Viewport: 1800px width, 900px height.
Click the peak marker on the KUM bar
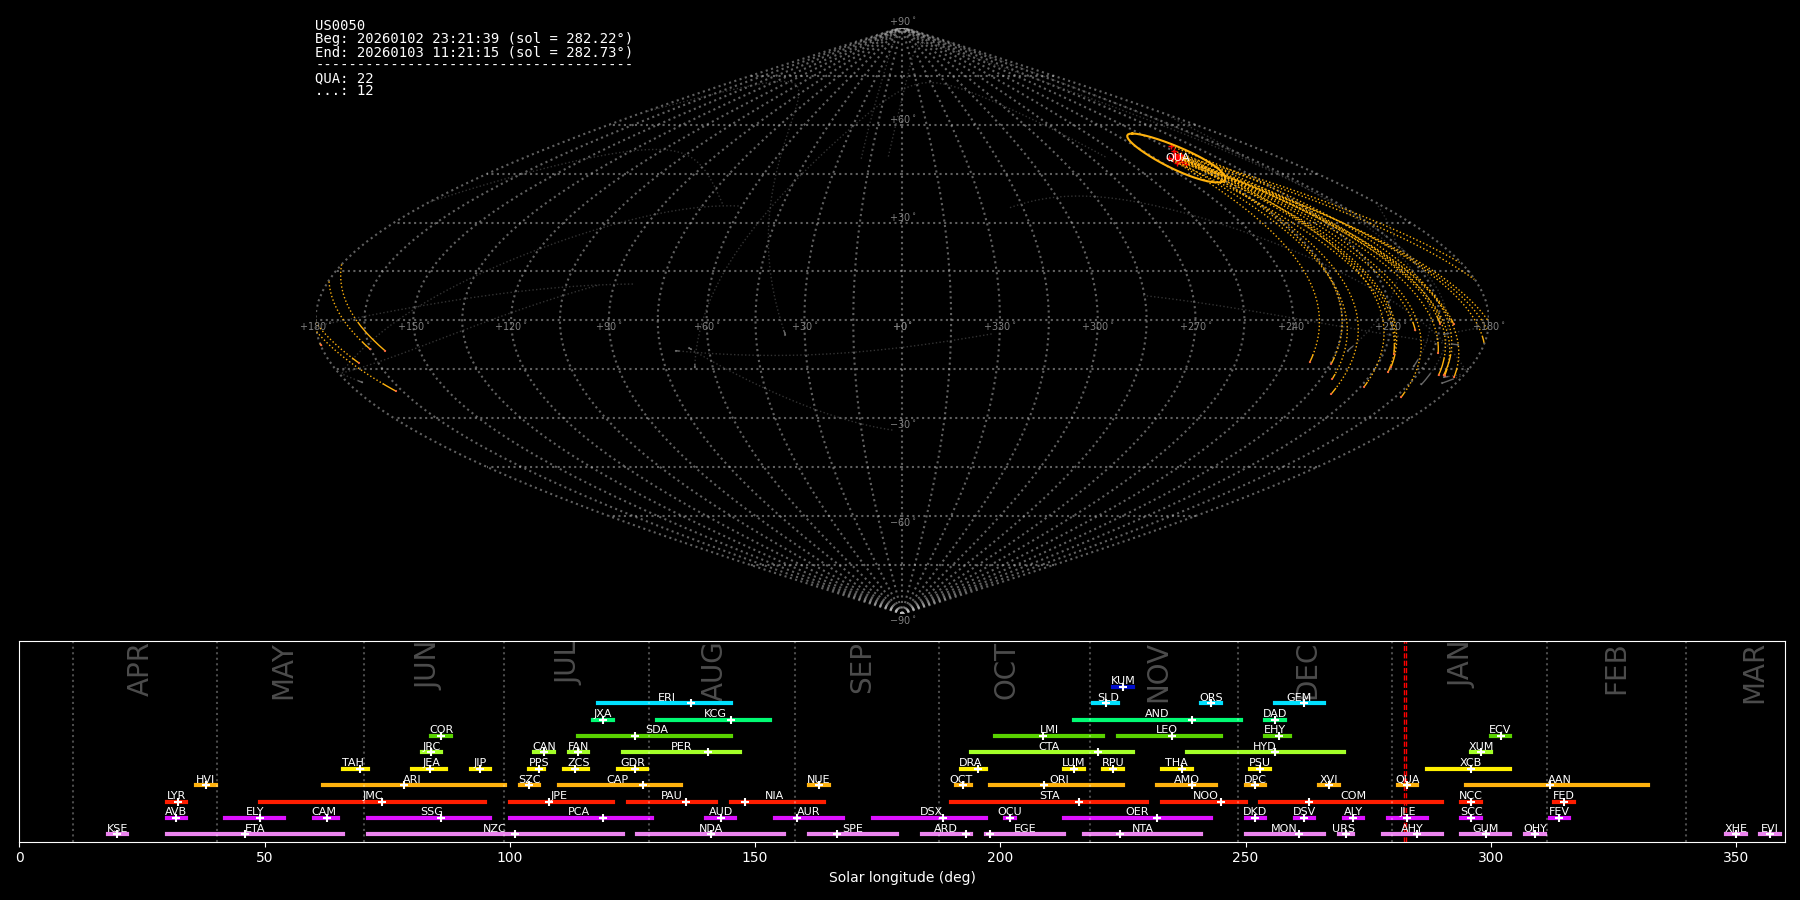click(x=1123, y=687)
